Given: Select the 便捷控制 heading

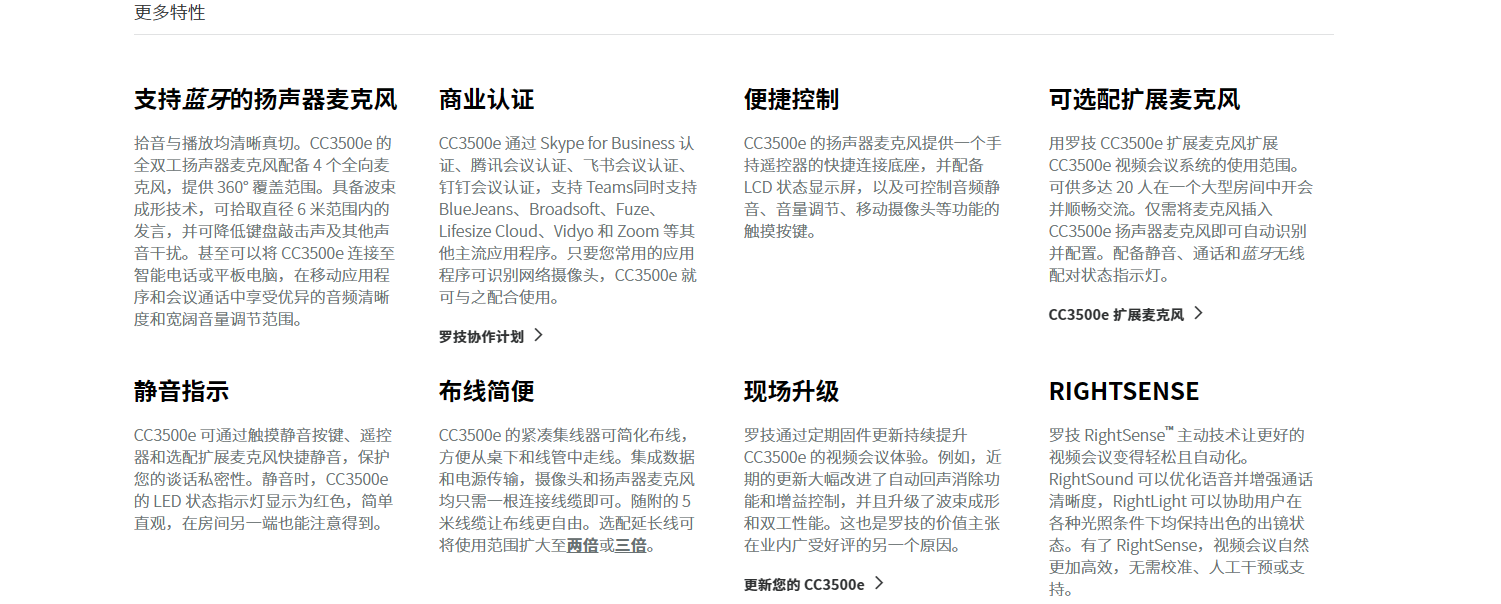Looking at the screenshot, I should 792,99.
